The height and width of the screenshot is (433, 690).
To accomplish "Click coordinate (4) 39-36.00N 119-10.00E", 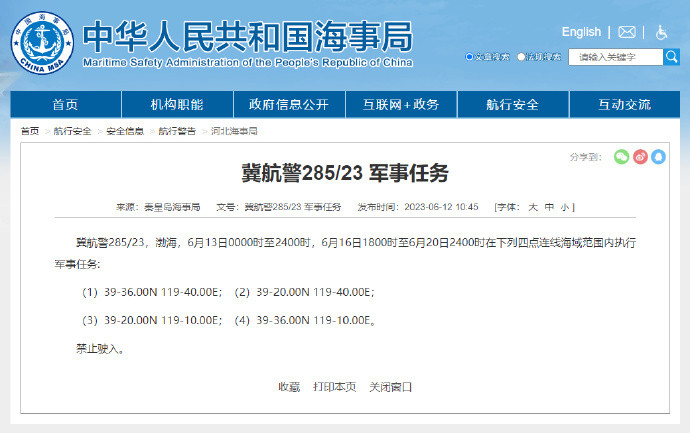I will point(305,320).
